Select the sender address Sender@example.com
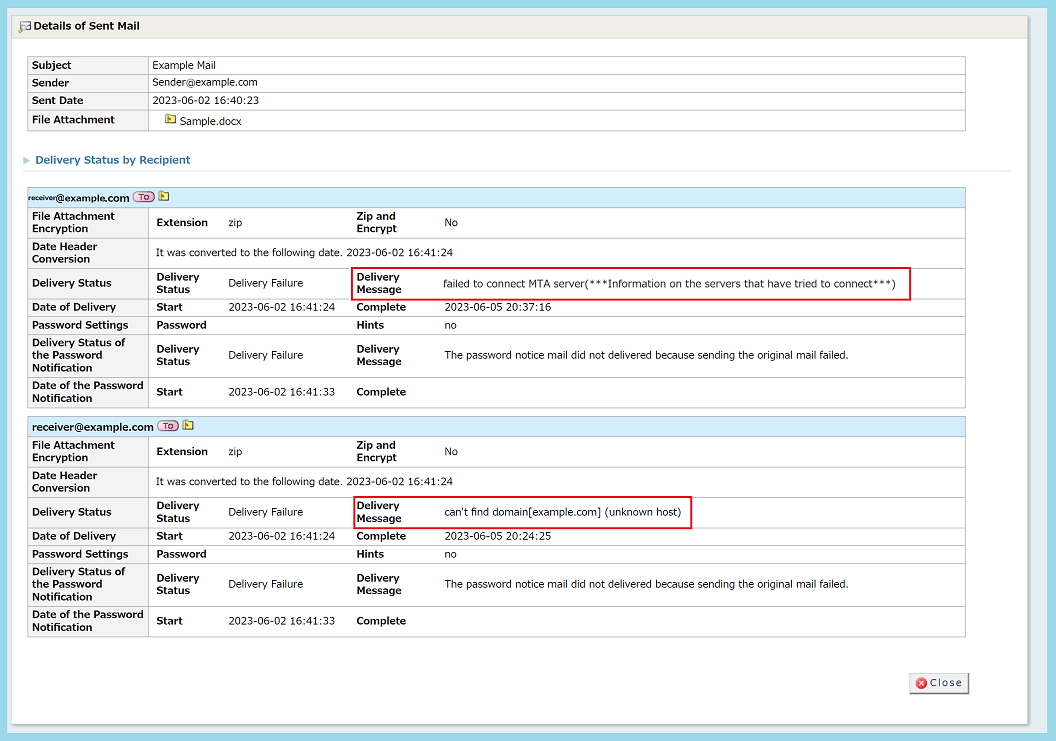 coord(205,82)
